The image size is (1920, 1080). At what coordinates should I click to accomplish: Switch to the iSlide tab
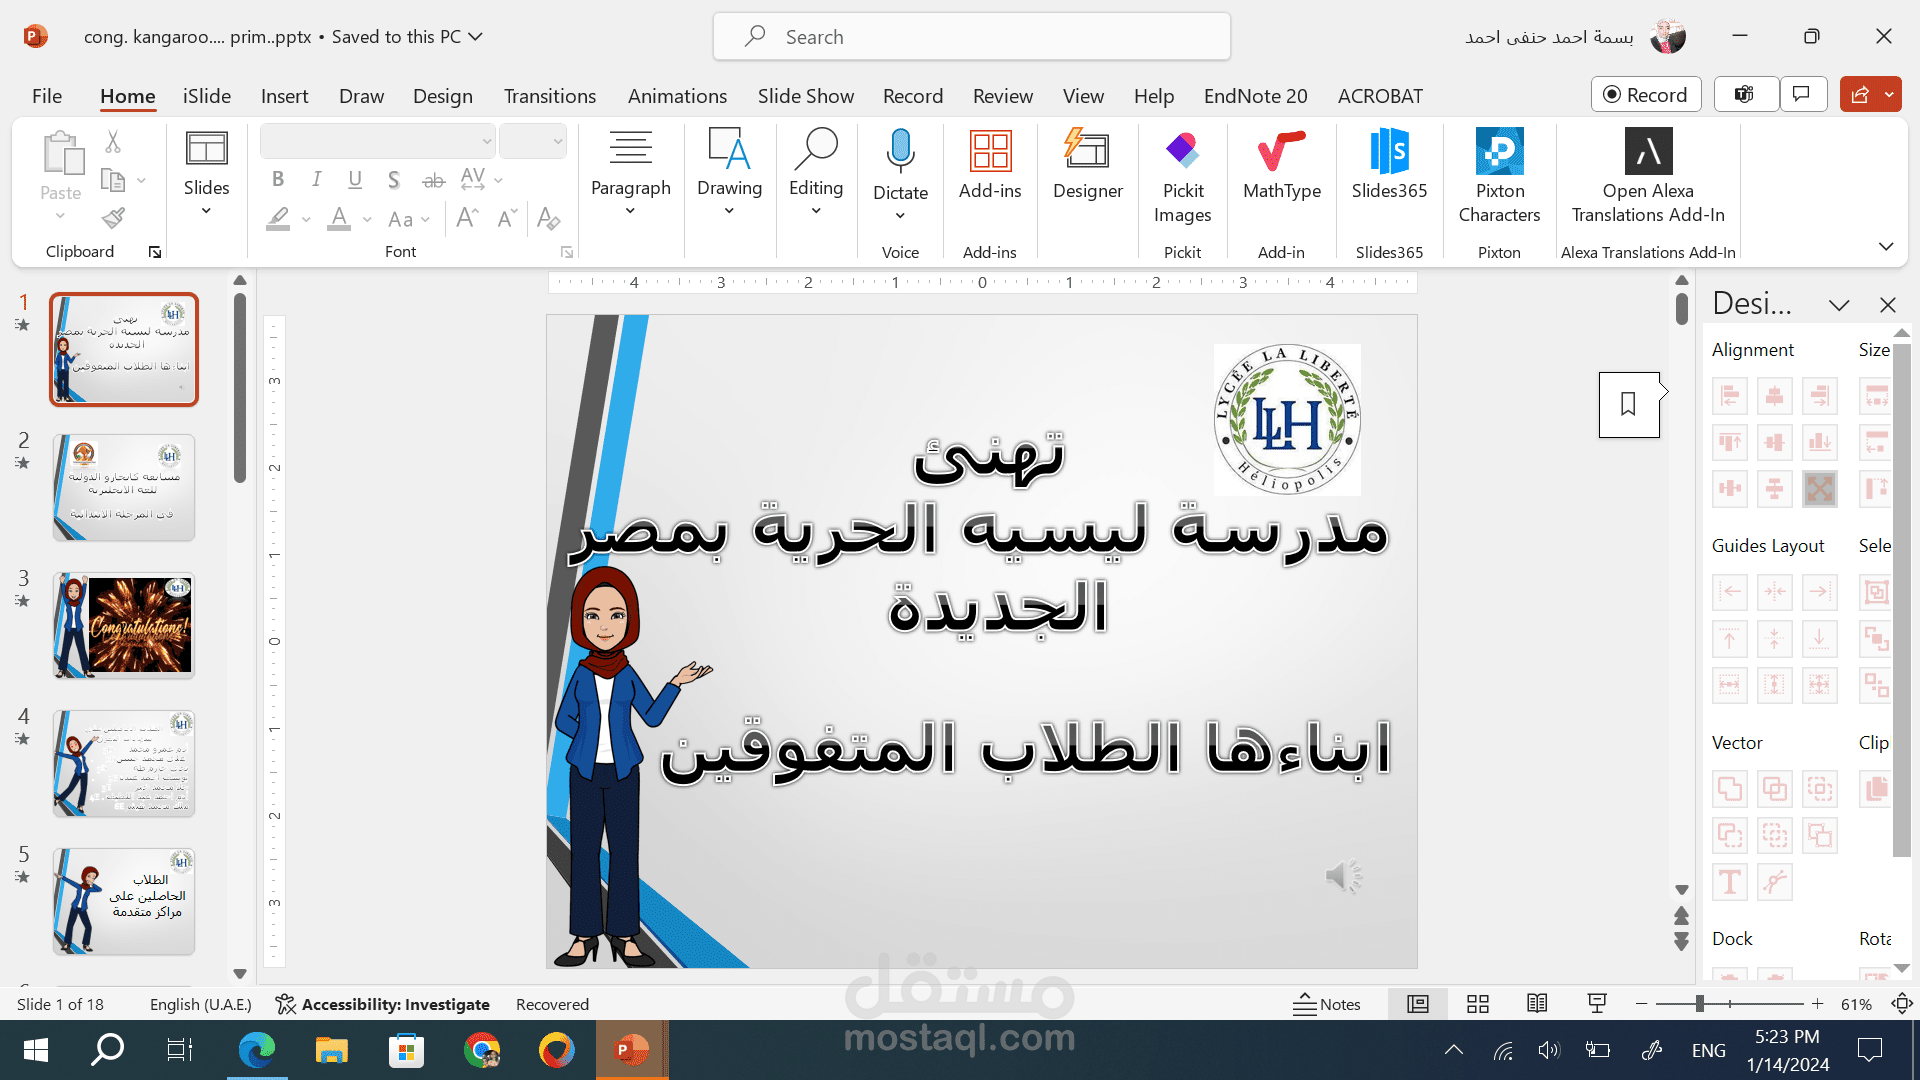click(207, 96)
